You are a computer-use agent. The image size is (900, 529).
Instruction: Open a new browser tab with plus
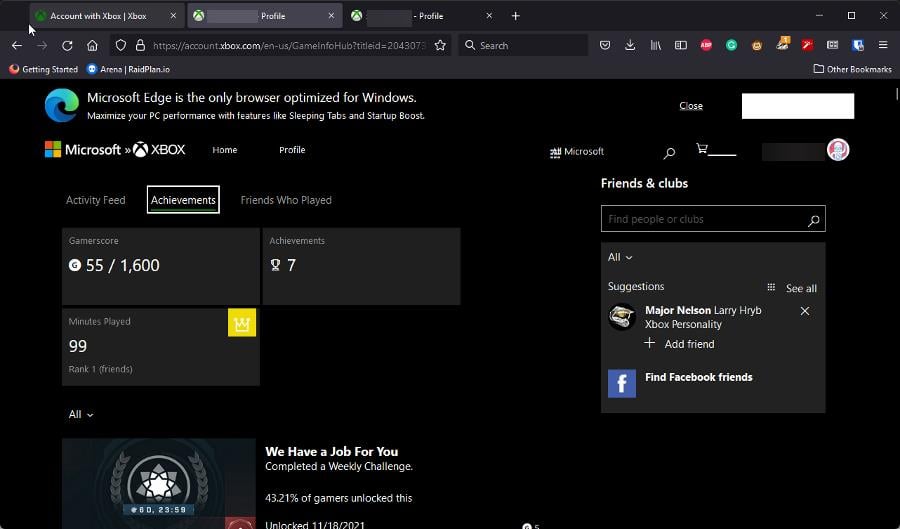click(x=515, y=16)
